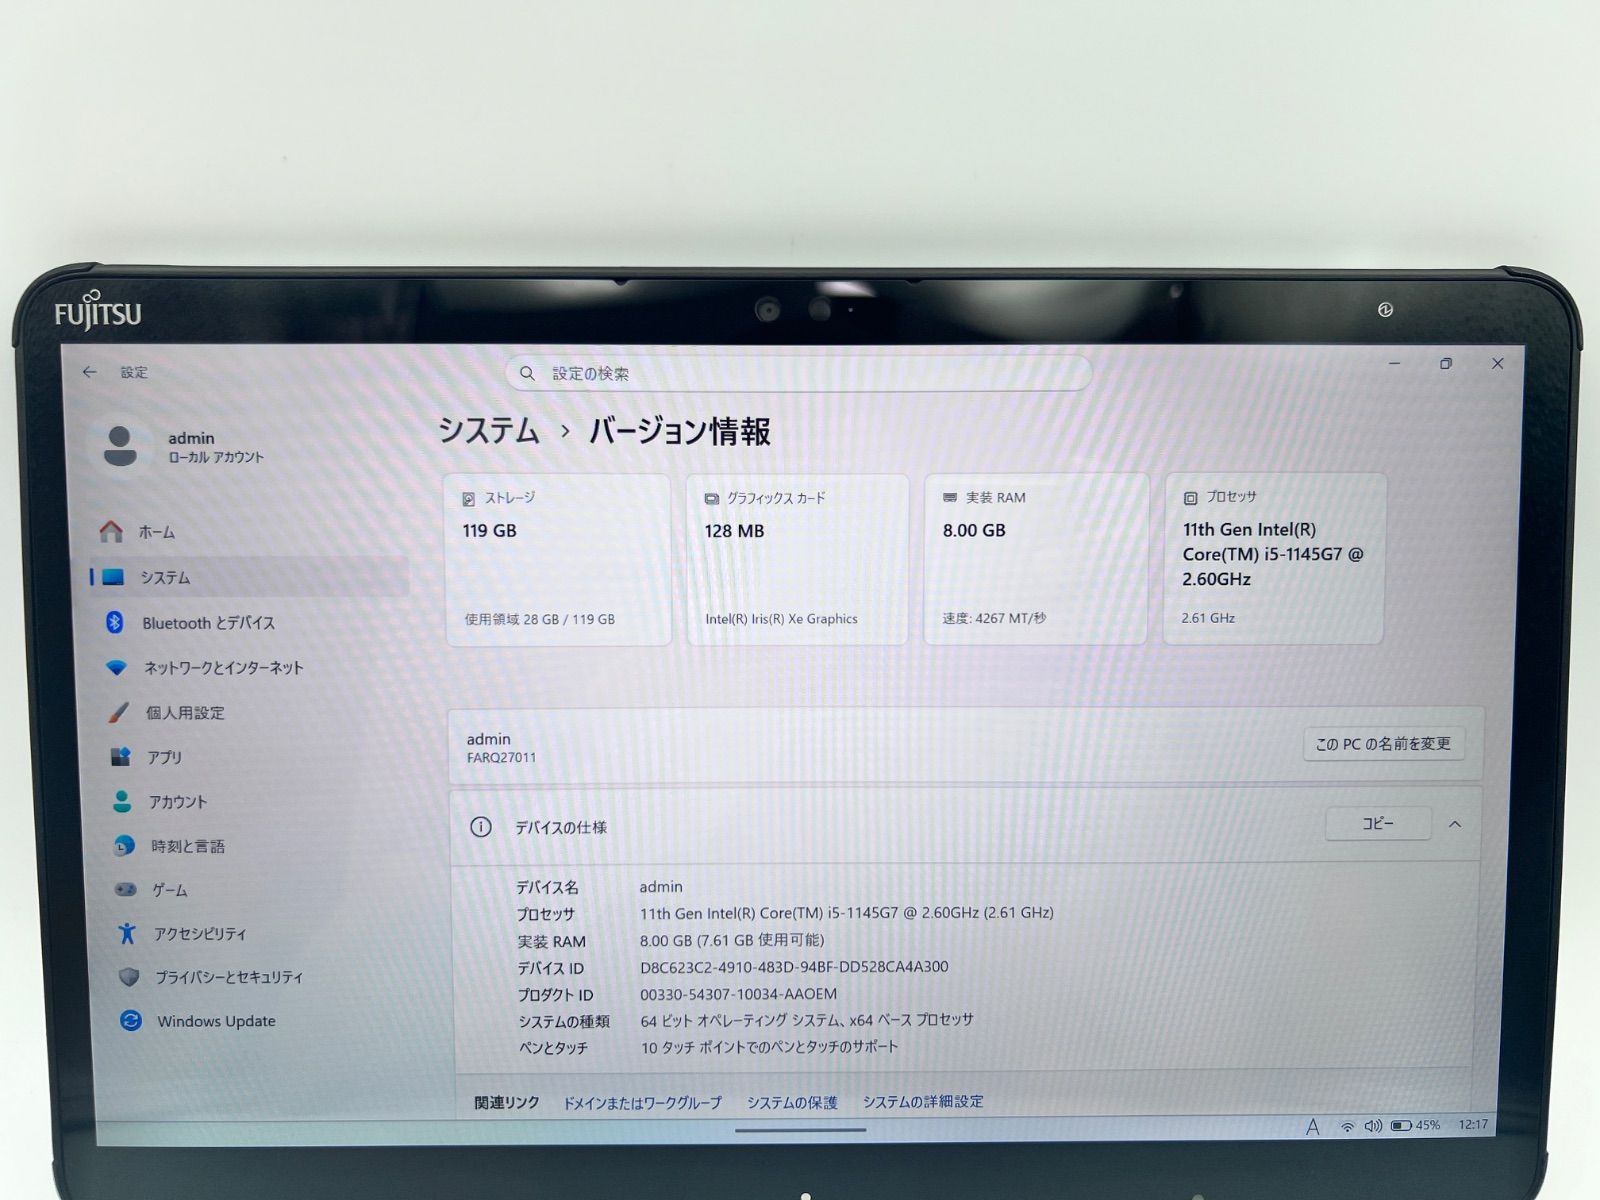The width and height of the screenshot is (1600, 1200).
Task: Focus the 設定の検索 search box
Action: (x=798, y=373)
